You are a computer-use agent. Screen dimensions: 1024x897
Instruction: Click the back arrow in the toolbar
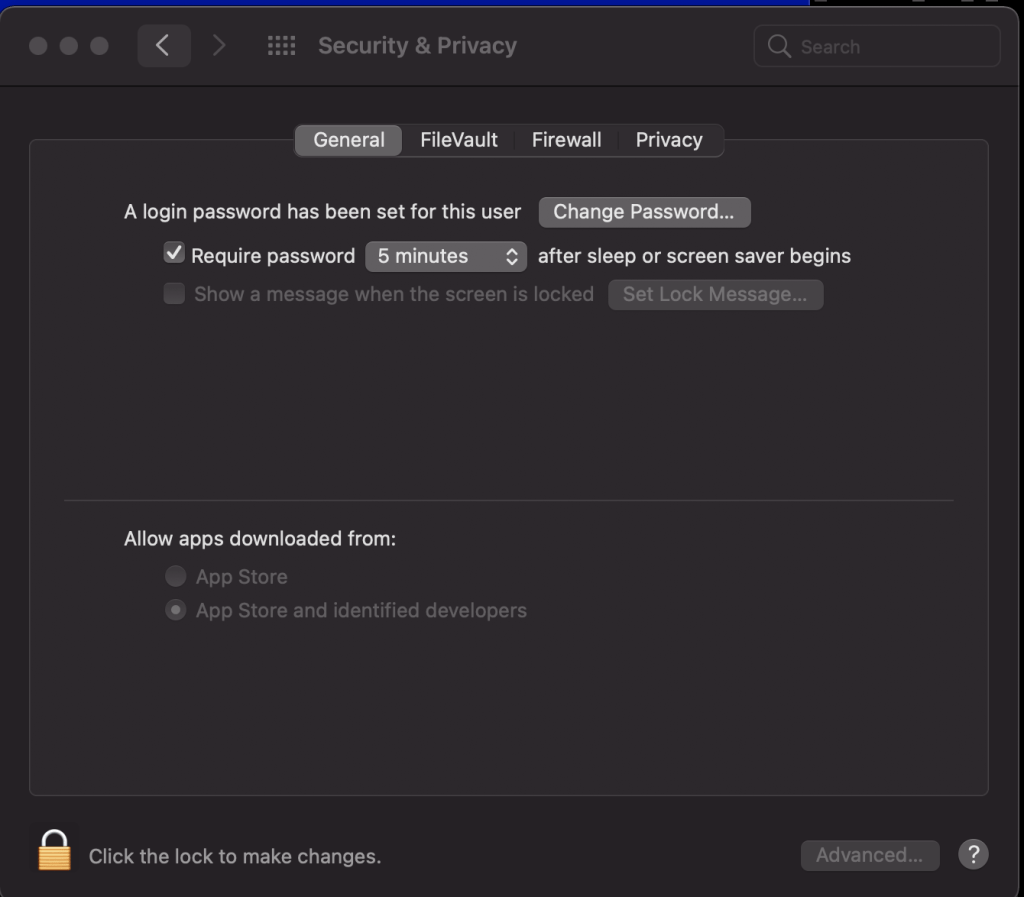[x=163, y=46]
